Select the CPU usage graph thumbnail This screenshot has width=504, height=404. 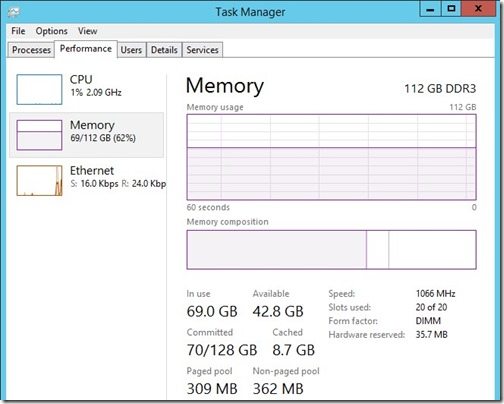tap(39, 89)
